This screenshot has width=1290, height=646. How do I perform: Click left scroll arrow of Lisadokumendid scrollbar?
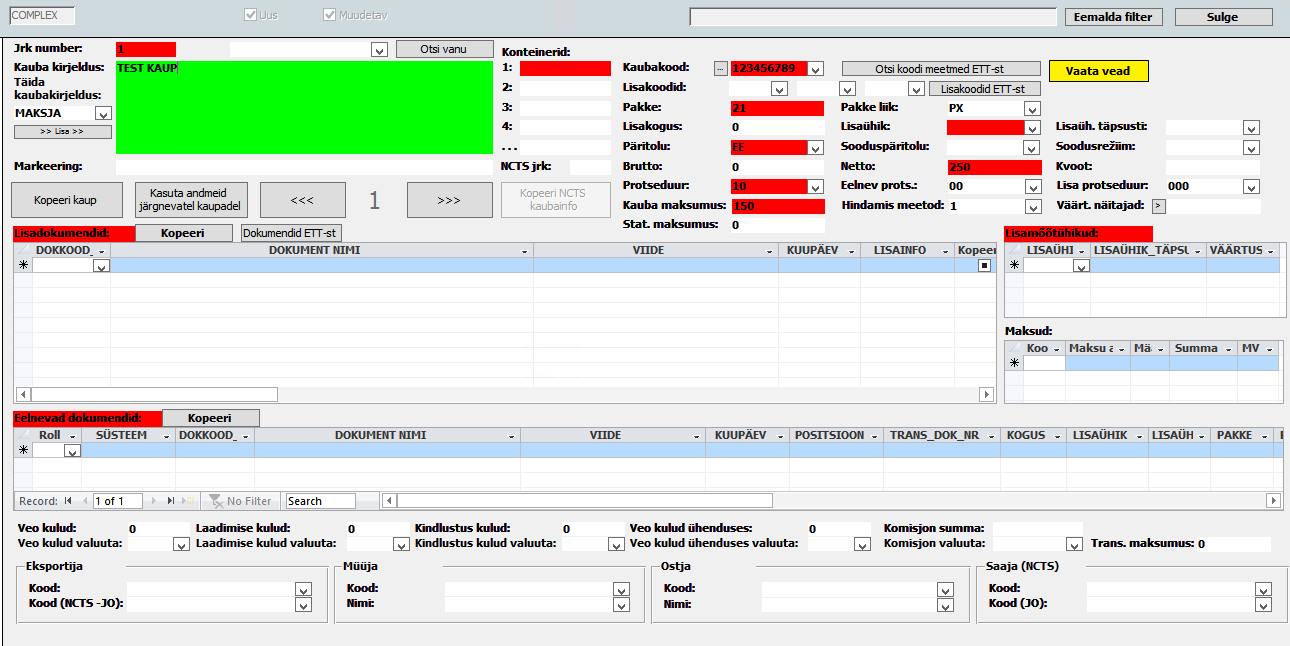click(x=22, y=394)
